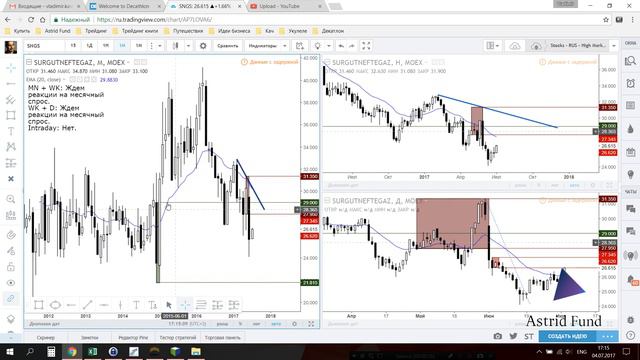Pick rectangle in the floating drawing toolbar

pos(39,305)
